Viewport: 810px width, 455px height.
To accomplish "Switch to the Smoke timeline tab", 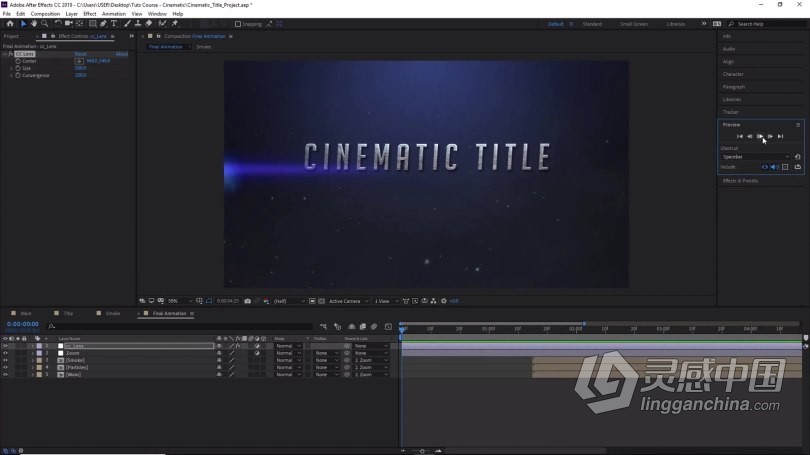I will 113,313.
